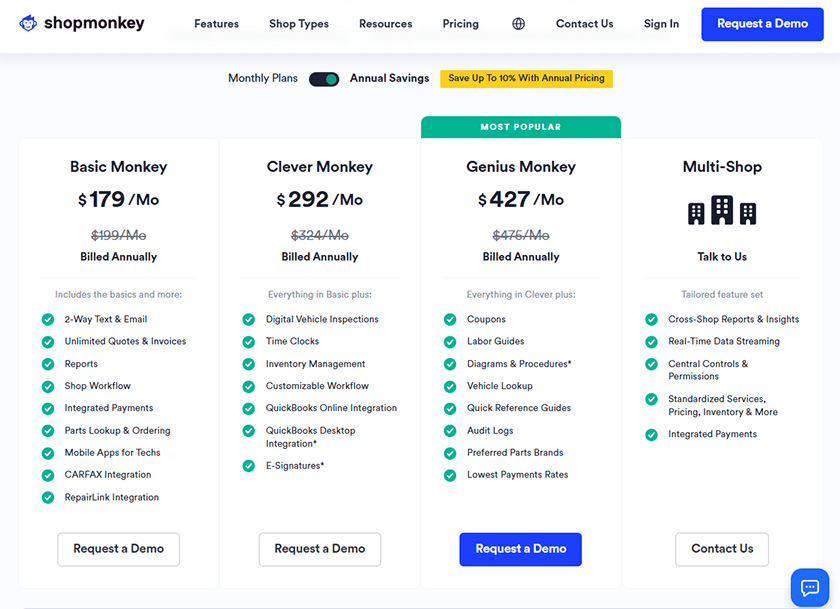
Task: Click Quick Reference Guides feature text
Action: coord(519,408)
